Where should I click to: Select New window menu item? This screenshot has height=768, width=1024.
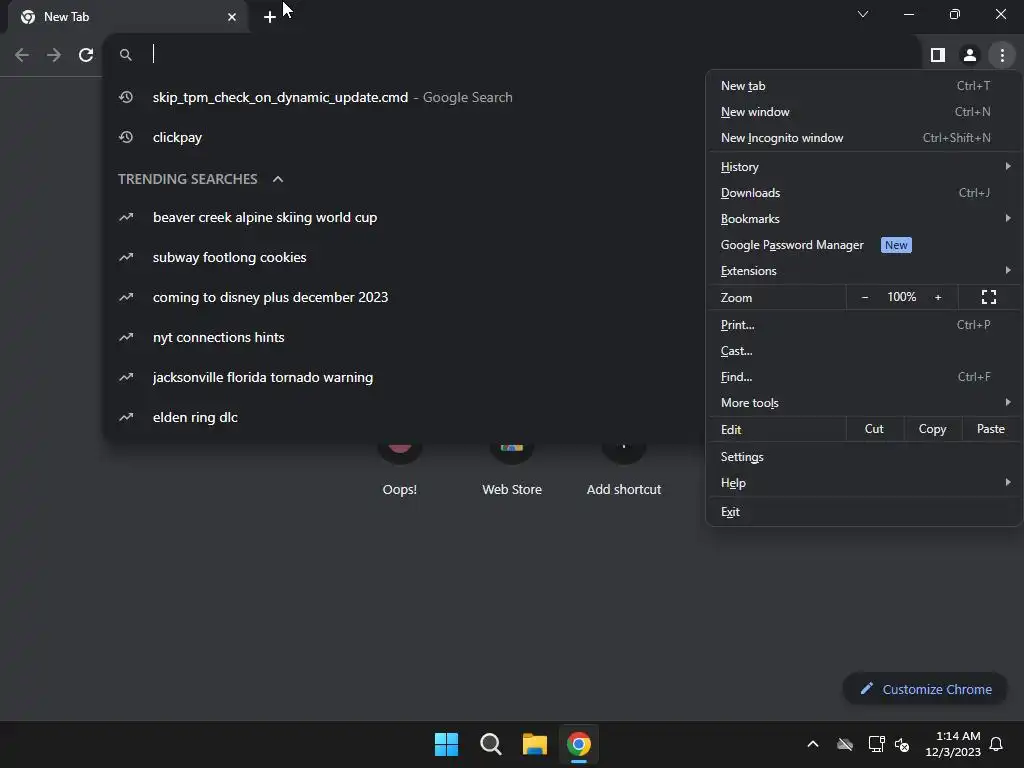point(864,112)
